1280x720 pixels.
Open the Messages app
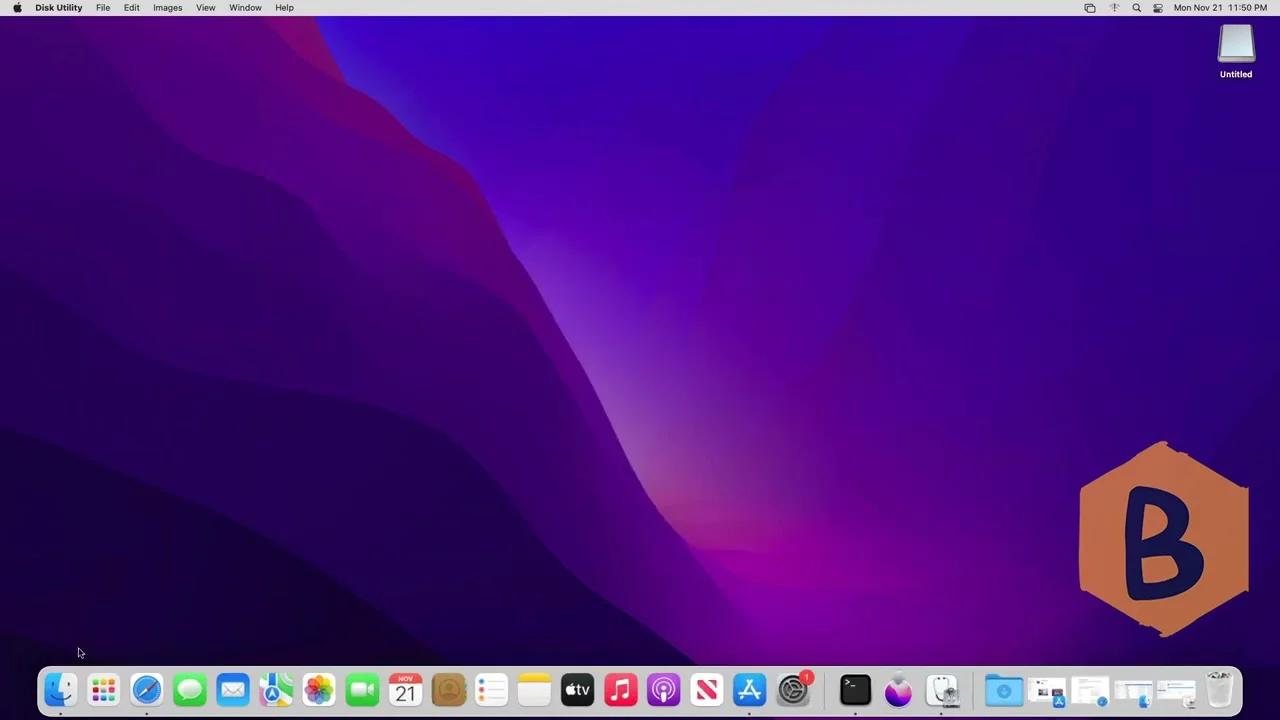[x=189, y=689]
